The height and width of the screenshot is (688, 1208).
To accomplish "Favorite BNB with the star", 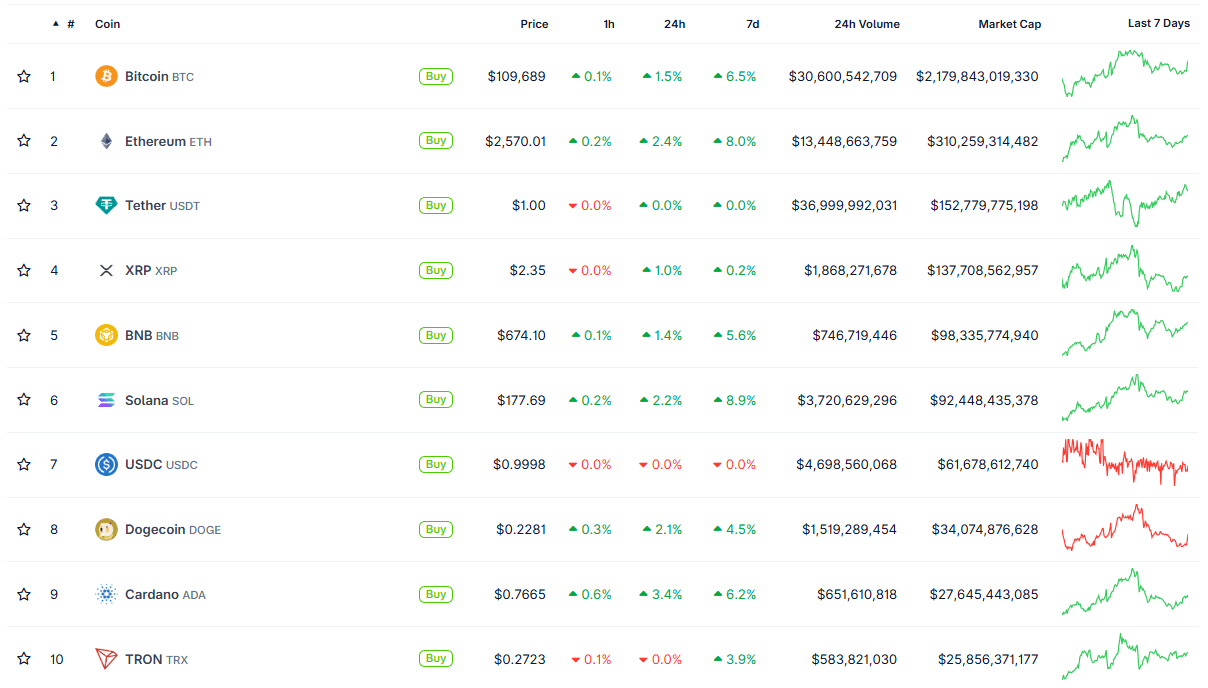I will coord(24,335).
